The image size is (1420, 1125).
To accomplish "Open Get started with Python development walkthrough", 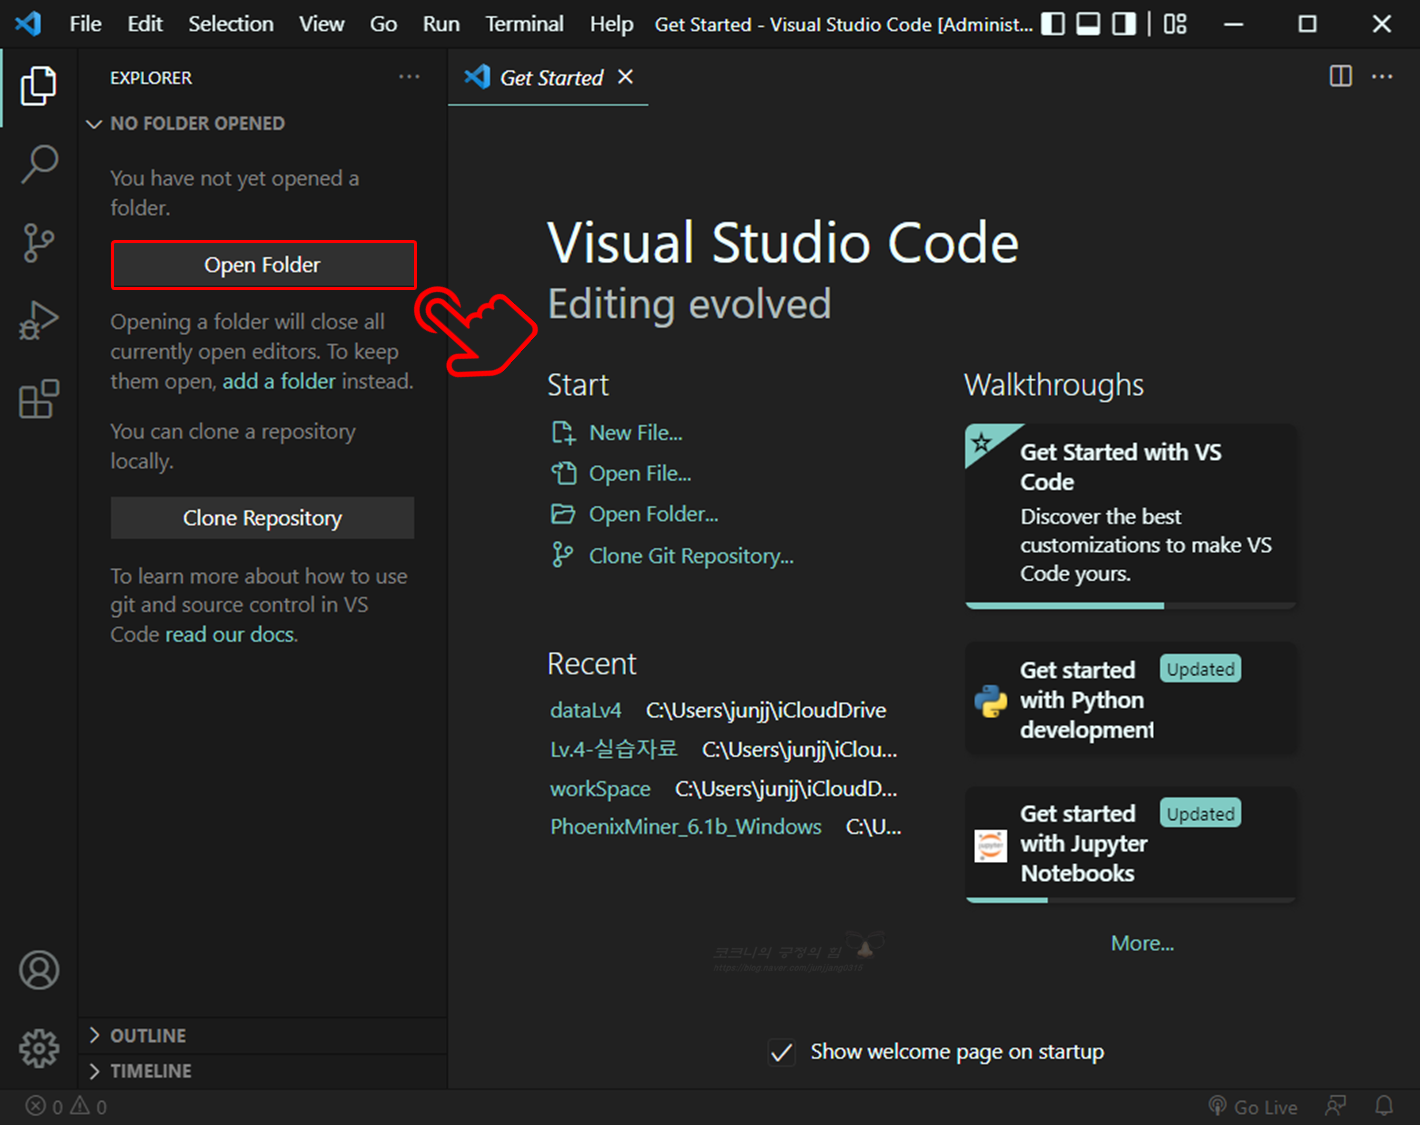I will [1131, 699].
